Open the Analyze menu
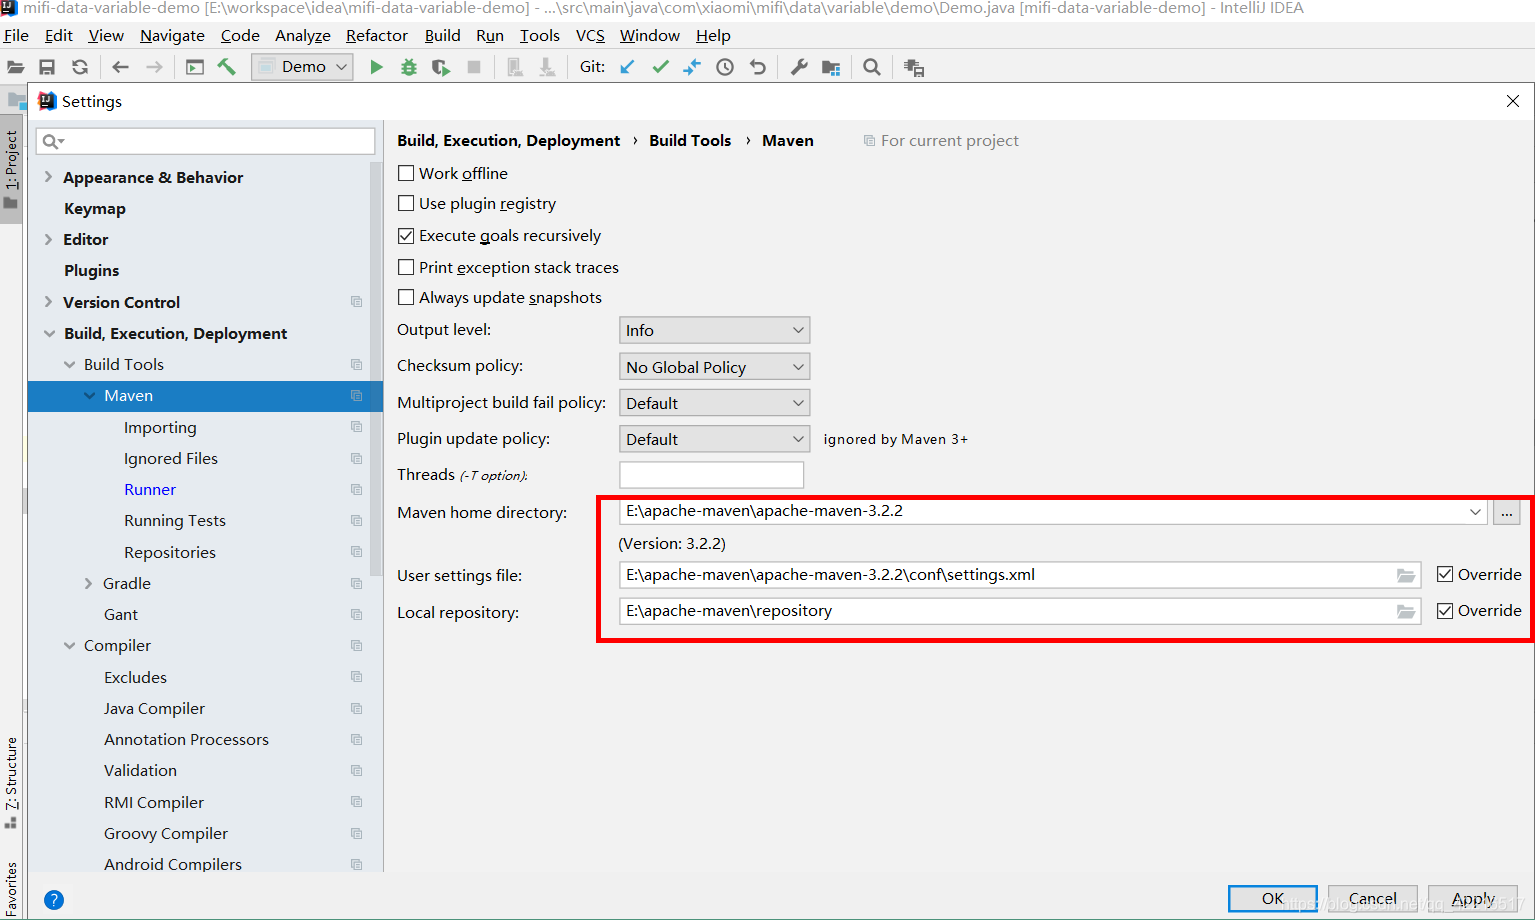The height and width of the screenshot is (923, 1535). pyautogui.click(x=303, y=35)
